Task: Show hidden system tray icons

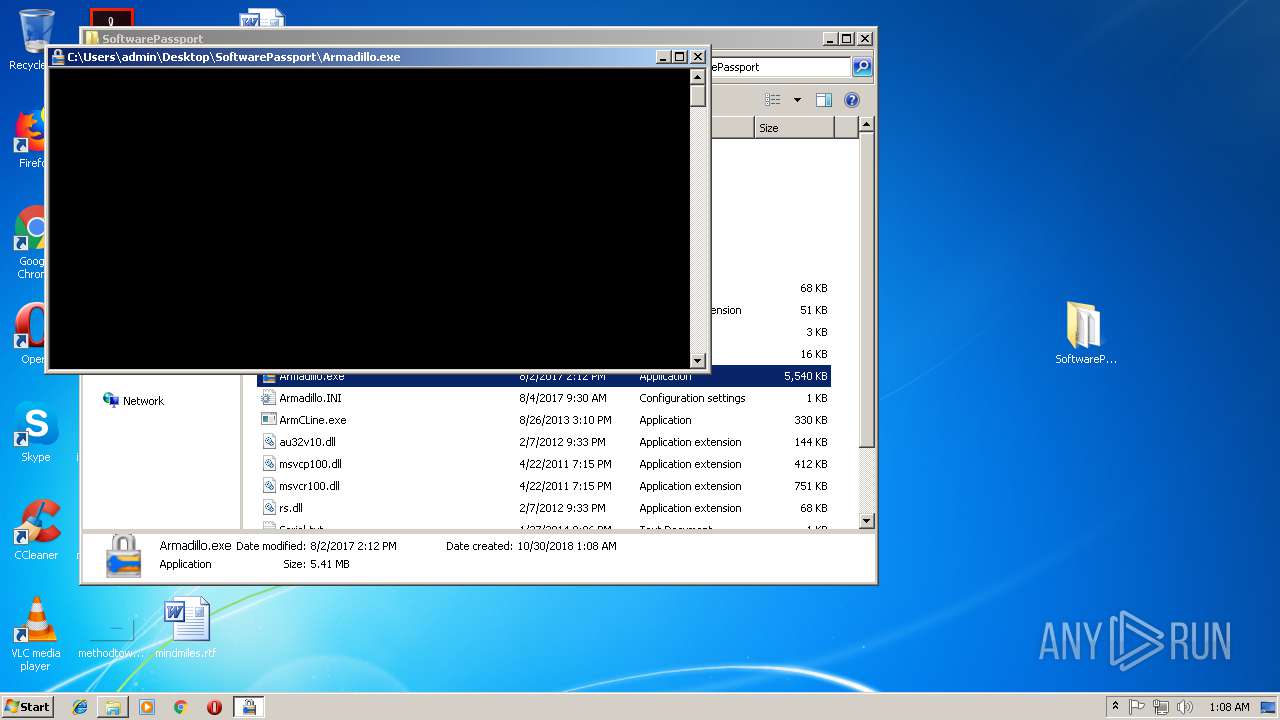Action: [x=1115, y=707]
